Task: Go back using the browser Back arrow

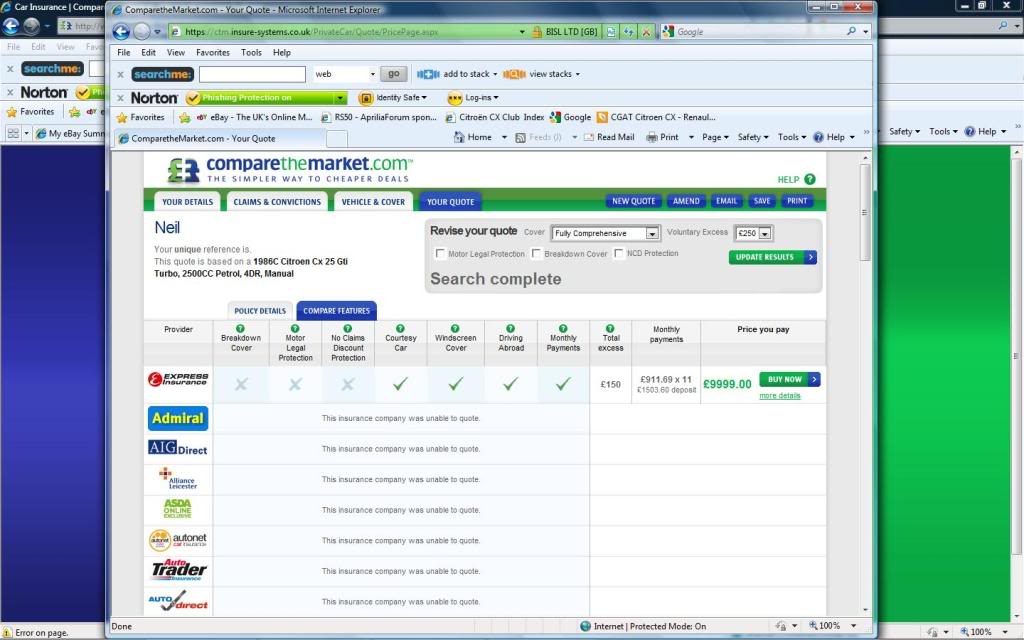Action: pyautogui.click(x=121, y=31)
